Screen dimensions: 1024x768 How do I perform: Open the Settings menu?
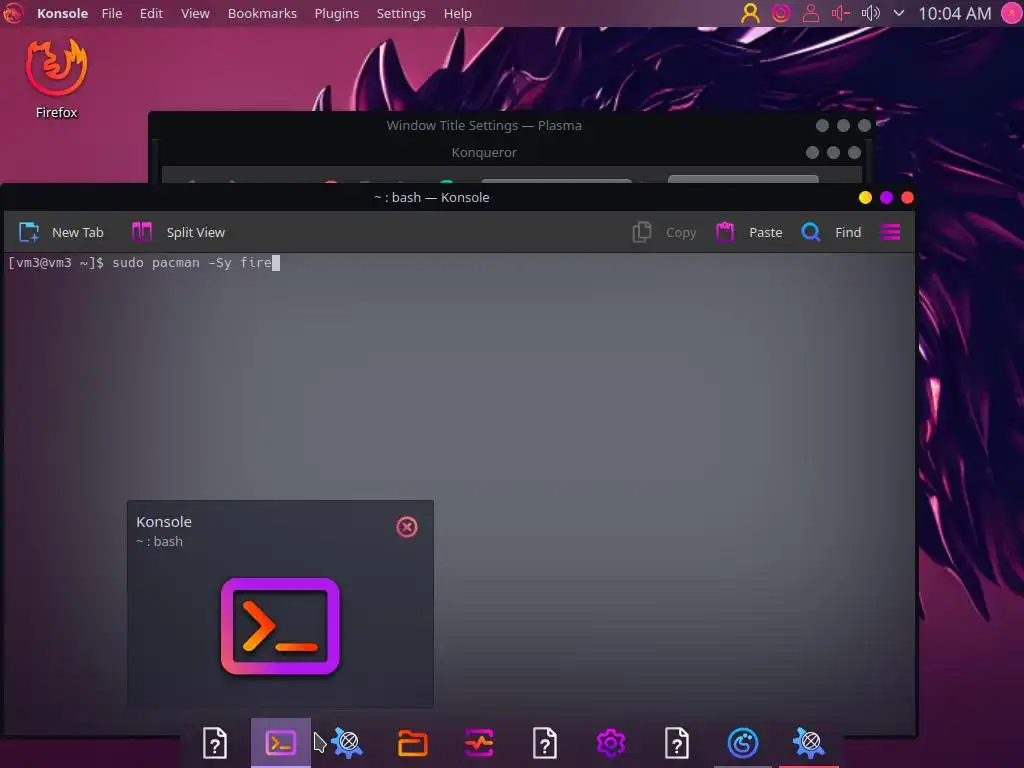point(401,13)
